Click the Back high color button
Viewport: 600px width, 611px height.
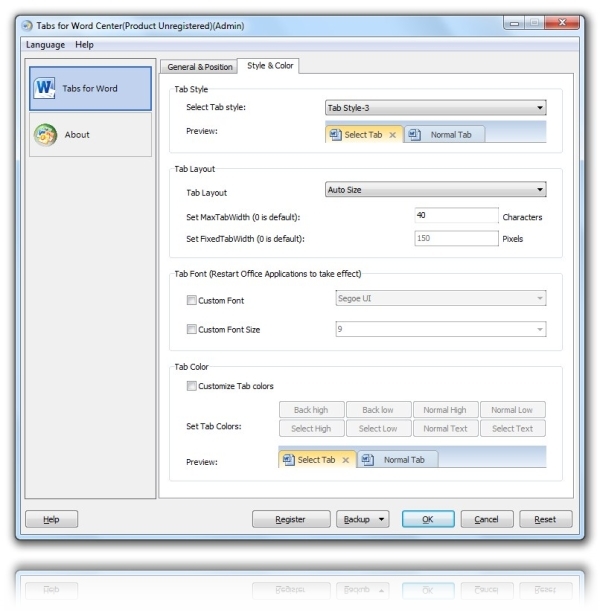[311, 410]
